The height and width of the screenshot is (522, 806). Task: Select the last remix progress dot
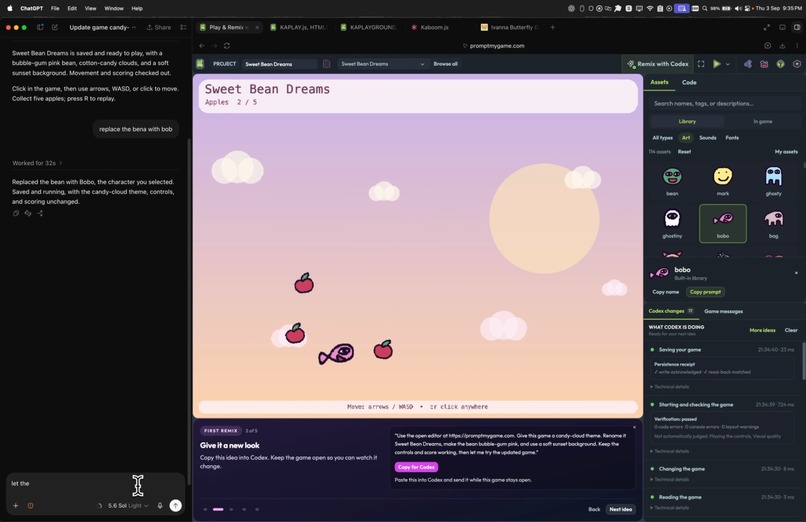point(257,510)
